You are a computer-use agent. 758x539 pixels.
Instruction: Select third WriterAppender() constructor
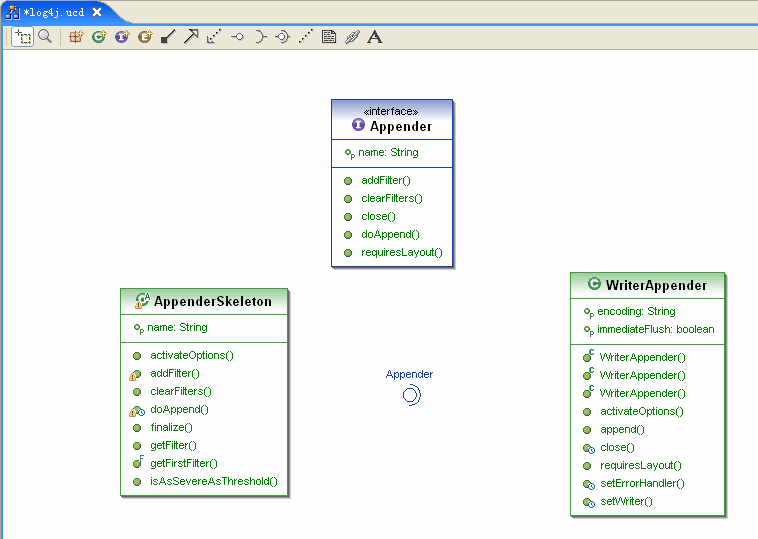coord(642,393)
